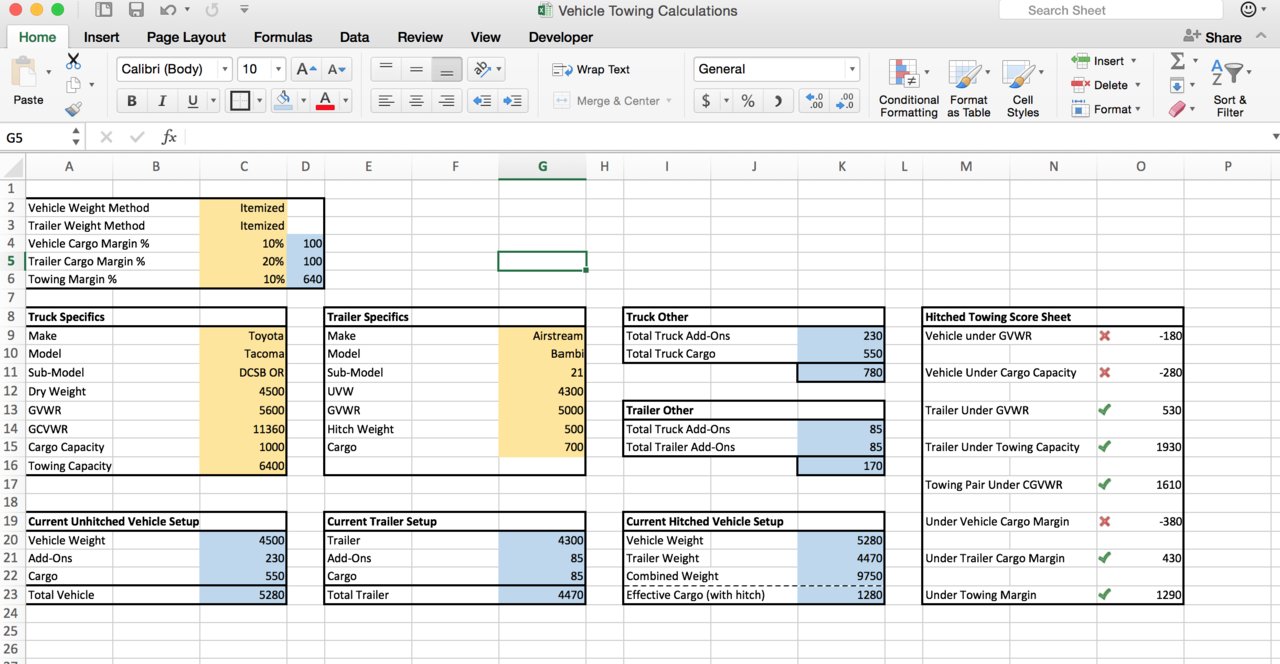Switch to the Formulas tab
Image resolution: width=1280 pixels, height=664 pixels.
click(283, 37)
